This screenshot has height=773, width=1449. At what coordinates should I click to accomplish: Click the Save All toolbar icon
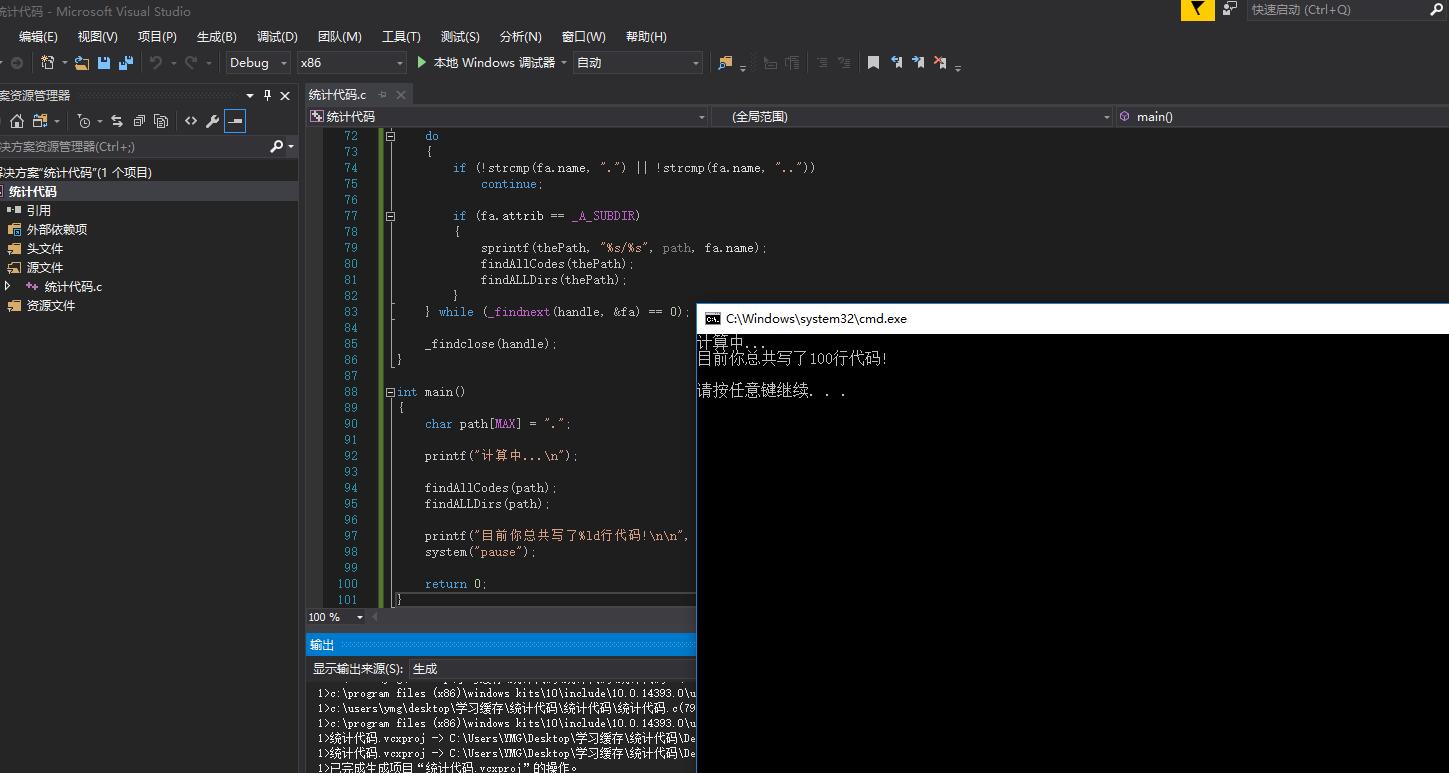tap(126, 63)
